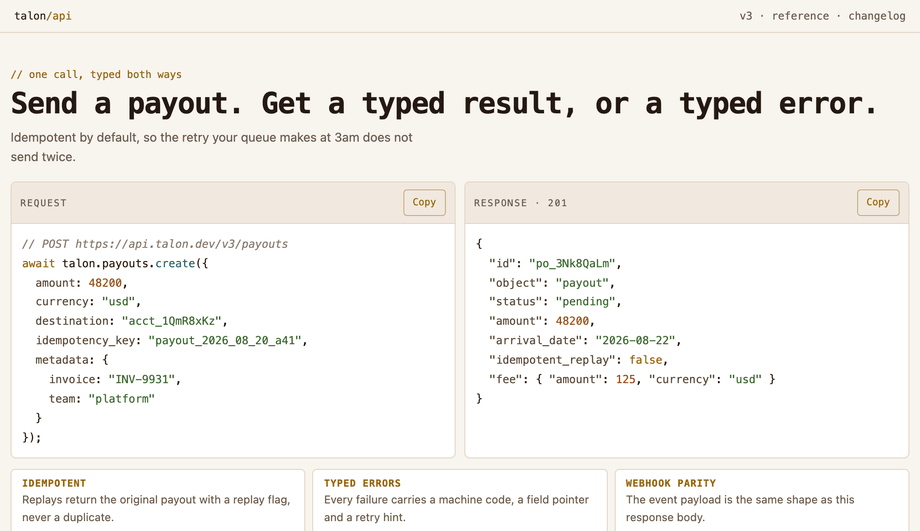The width and height of the screenshot is (920, 531).
Task: Open the v3 version link
Action: tap(745, 16)
